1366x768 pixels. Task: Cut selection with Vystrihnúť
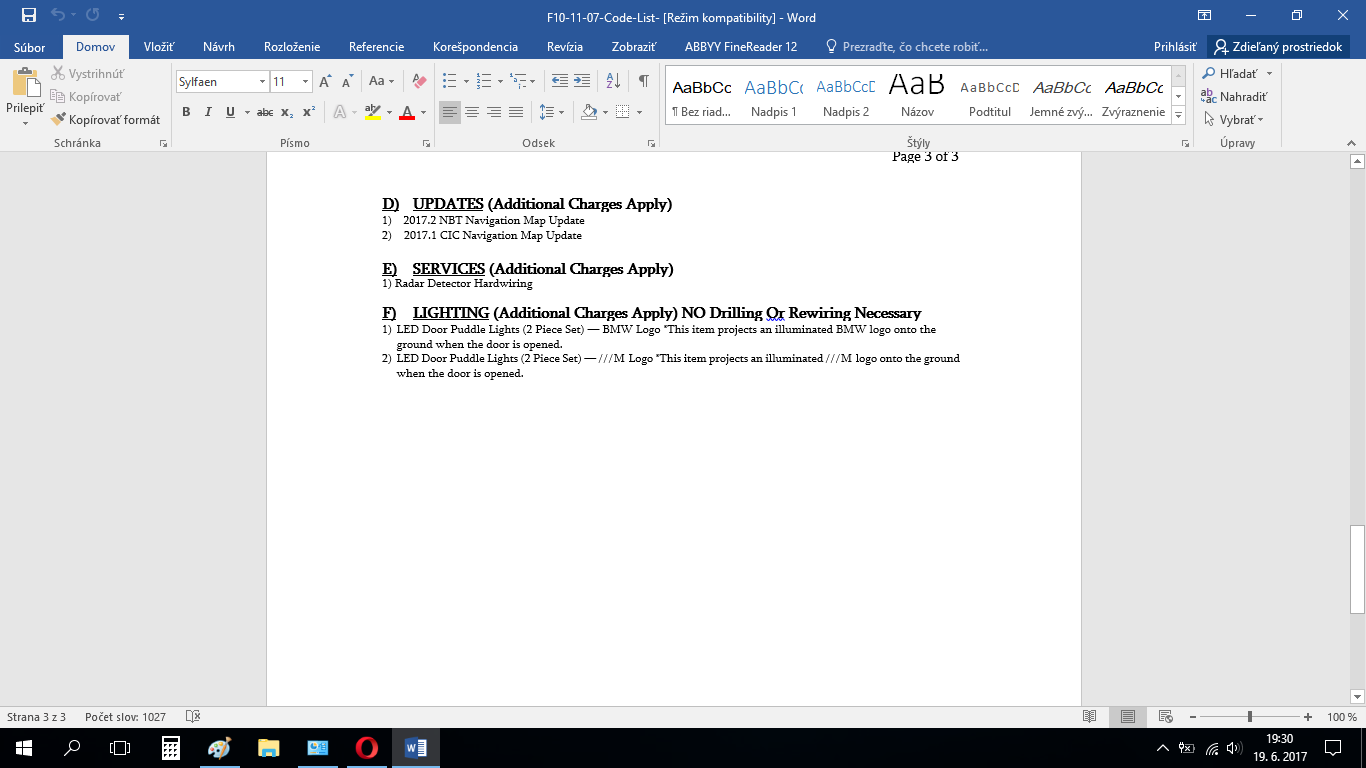click(x=89, y=74)
